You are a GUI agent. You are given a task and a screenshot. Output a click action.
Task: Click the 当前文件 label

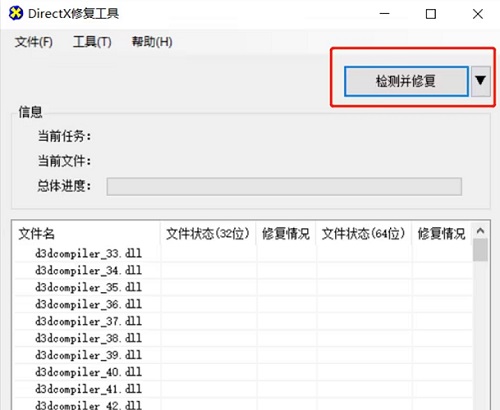coord(64,161)
